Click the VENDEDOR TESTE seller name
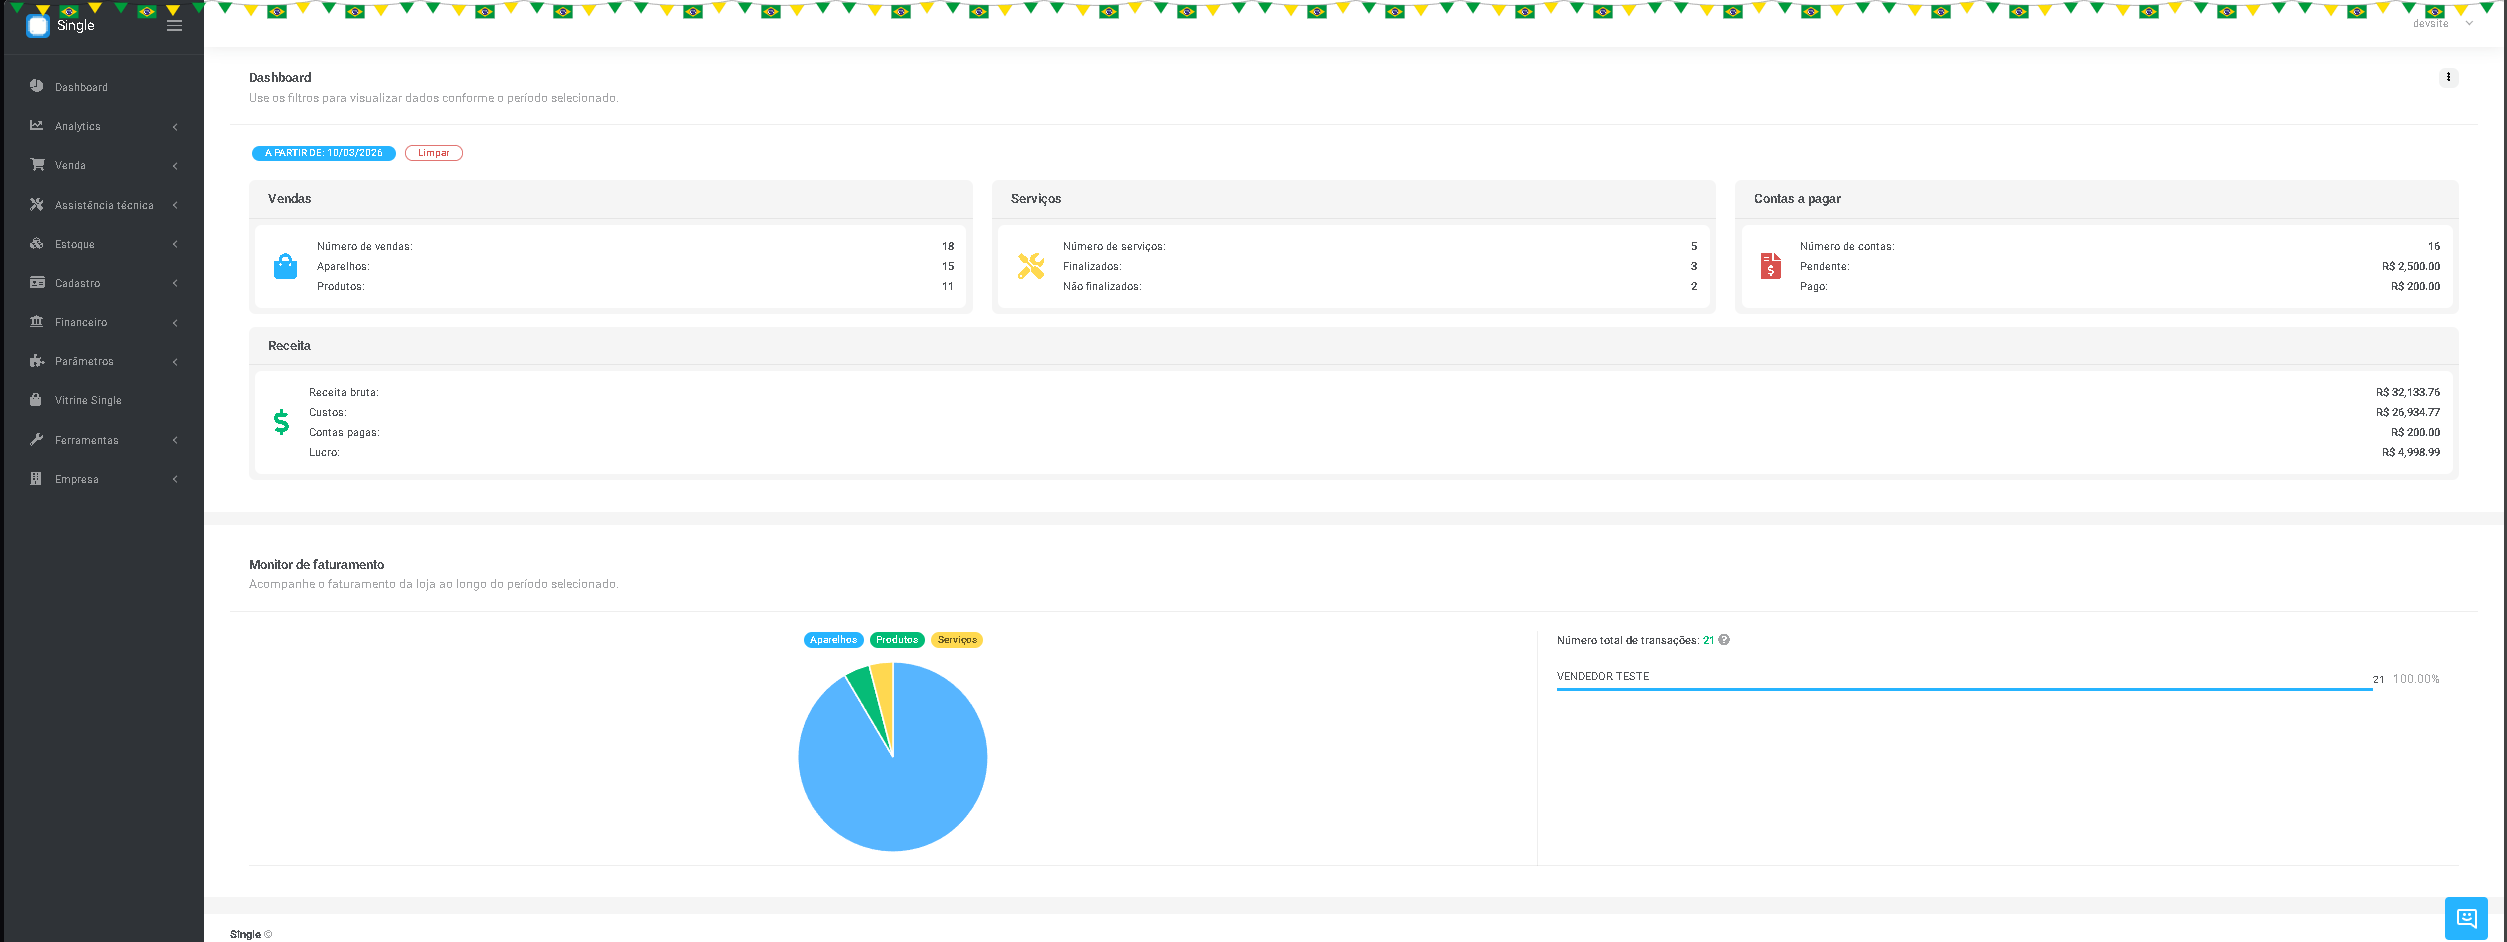The width and height of the screenshot is (2507, 942). (1603, 676)
